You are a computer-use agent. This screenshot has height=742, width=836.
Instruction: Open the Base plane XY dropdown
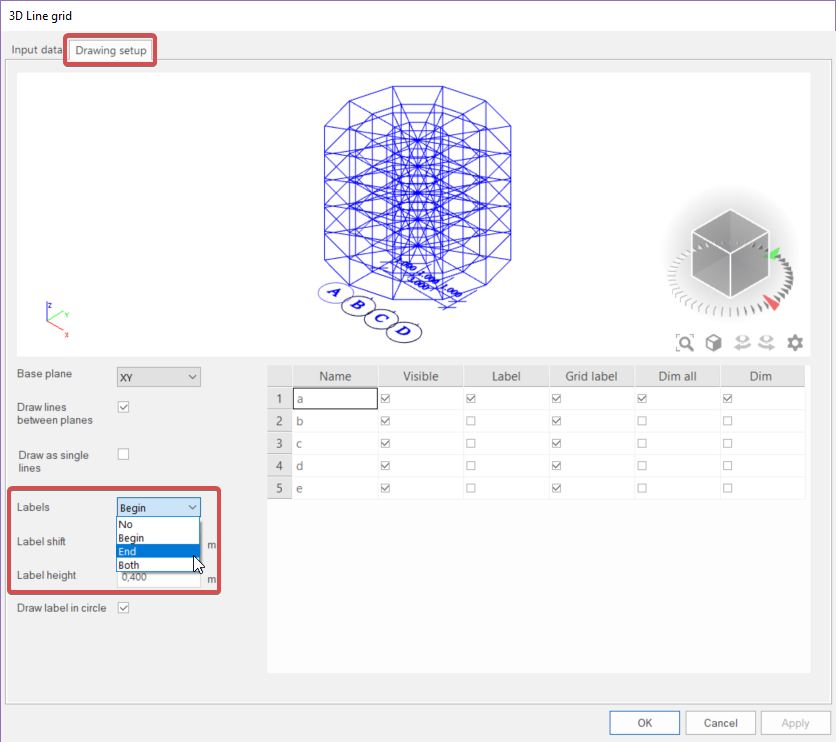159,377
